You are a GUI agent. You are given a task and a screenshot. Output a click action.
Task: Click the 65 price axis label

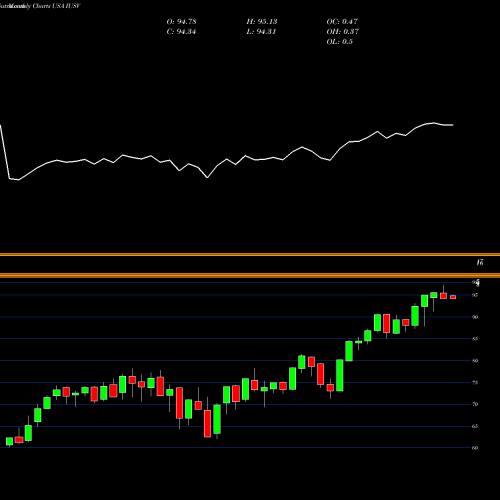(475, 426)
